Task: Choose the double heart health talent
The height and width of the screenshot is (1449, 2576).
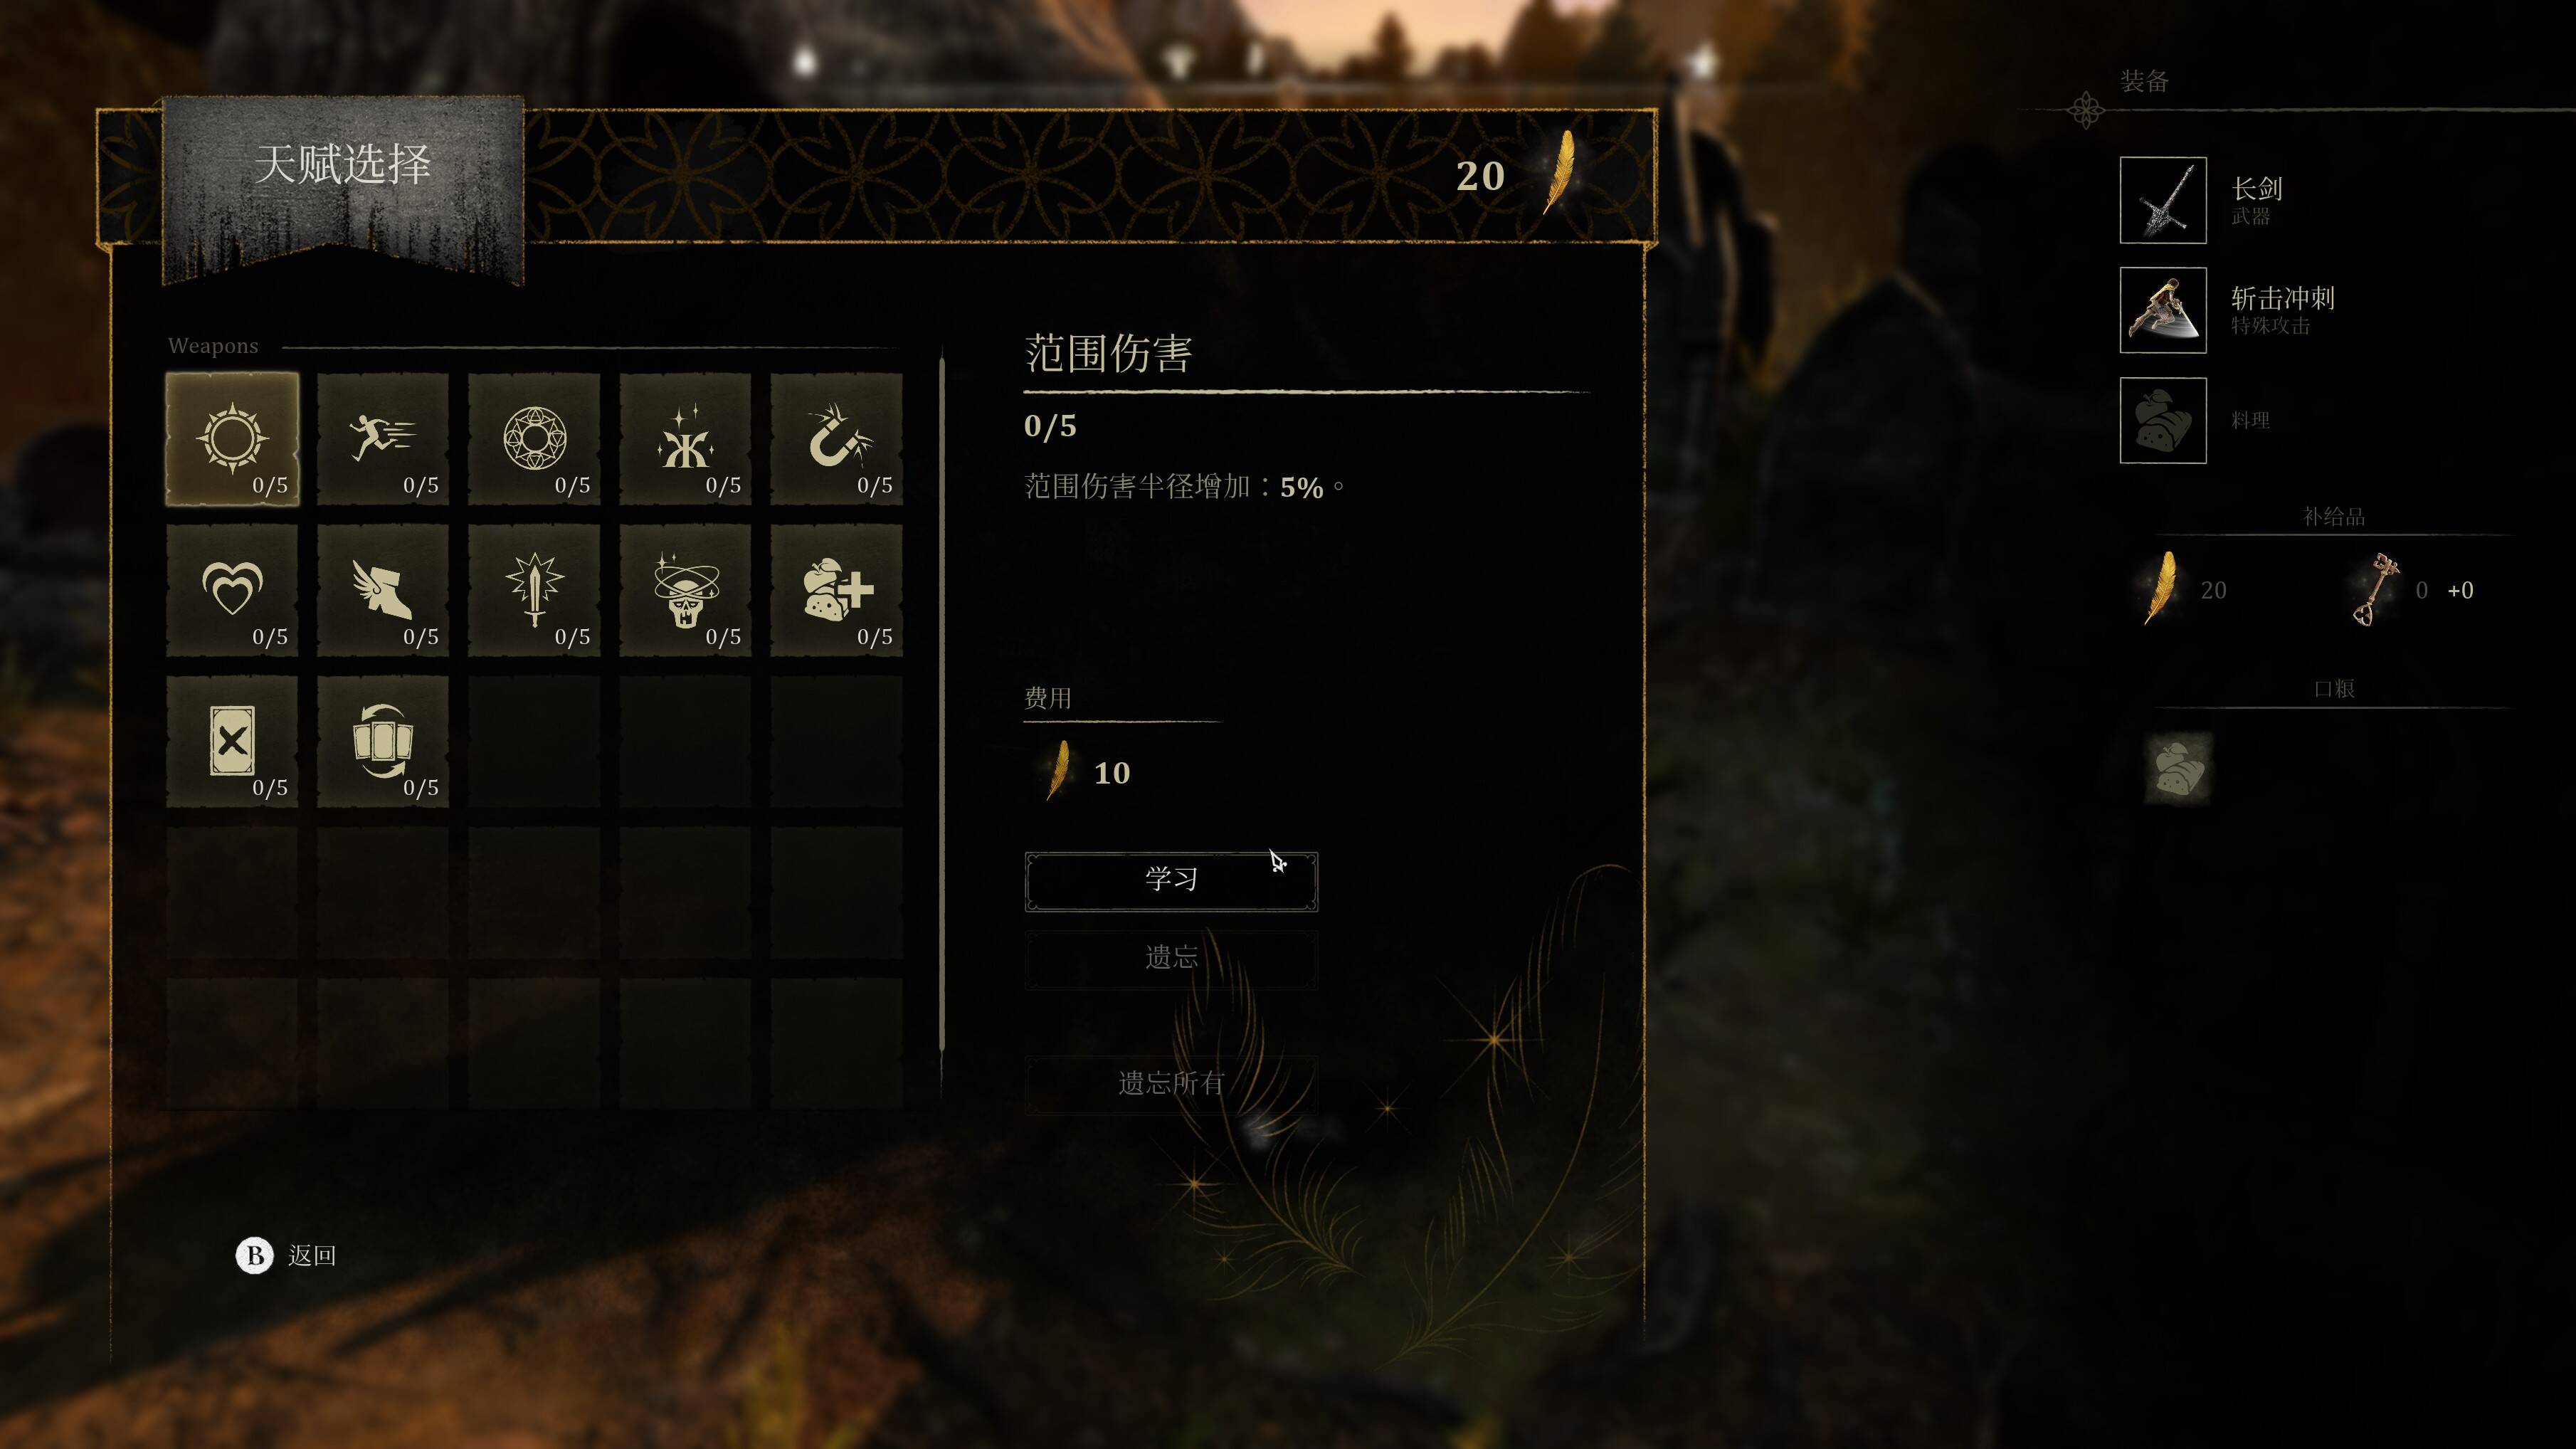Action: click(x=232, y=590)
